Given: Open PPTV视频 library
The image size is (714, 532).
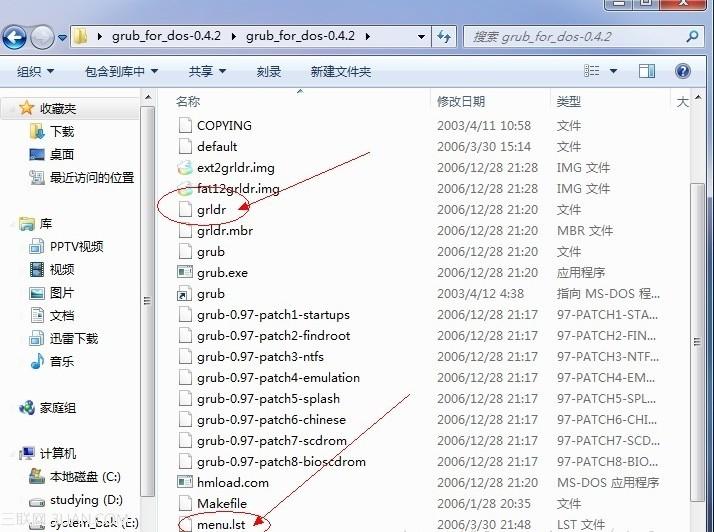Looking at the screenshot, I should pyautogui.click(x=76, y=246).
